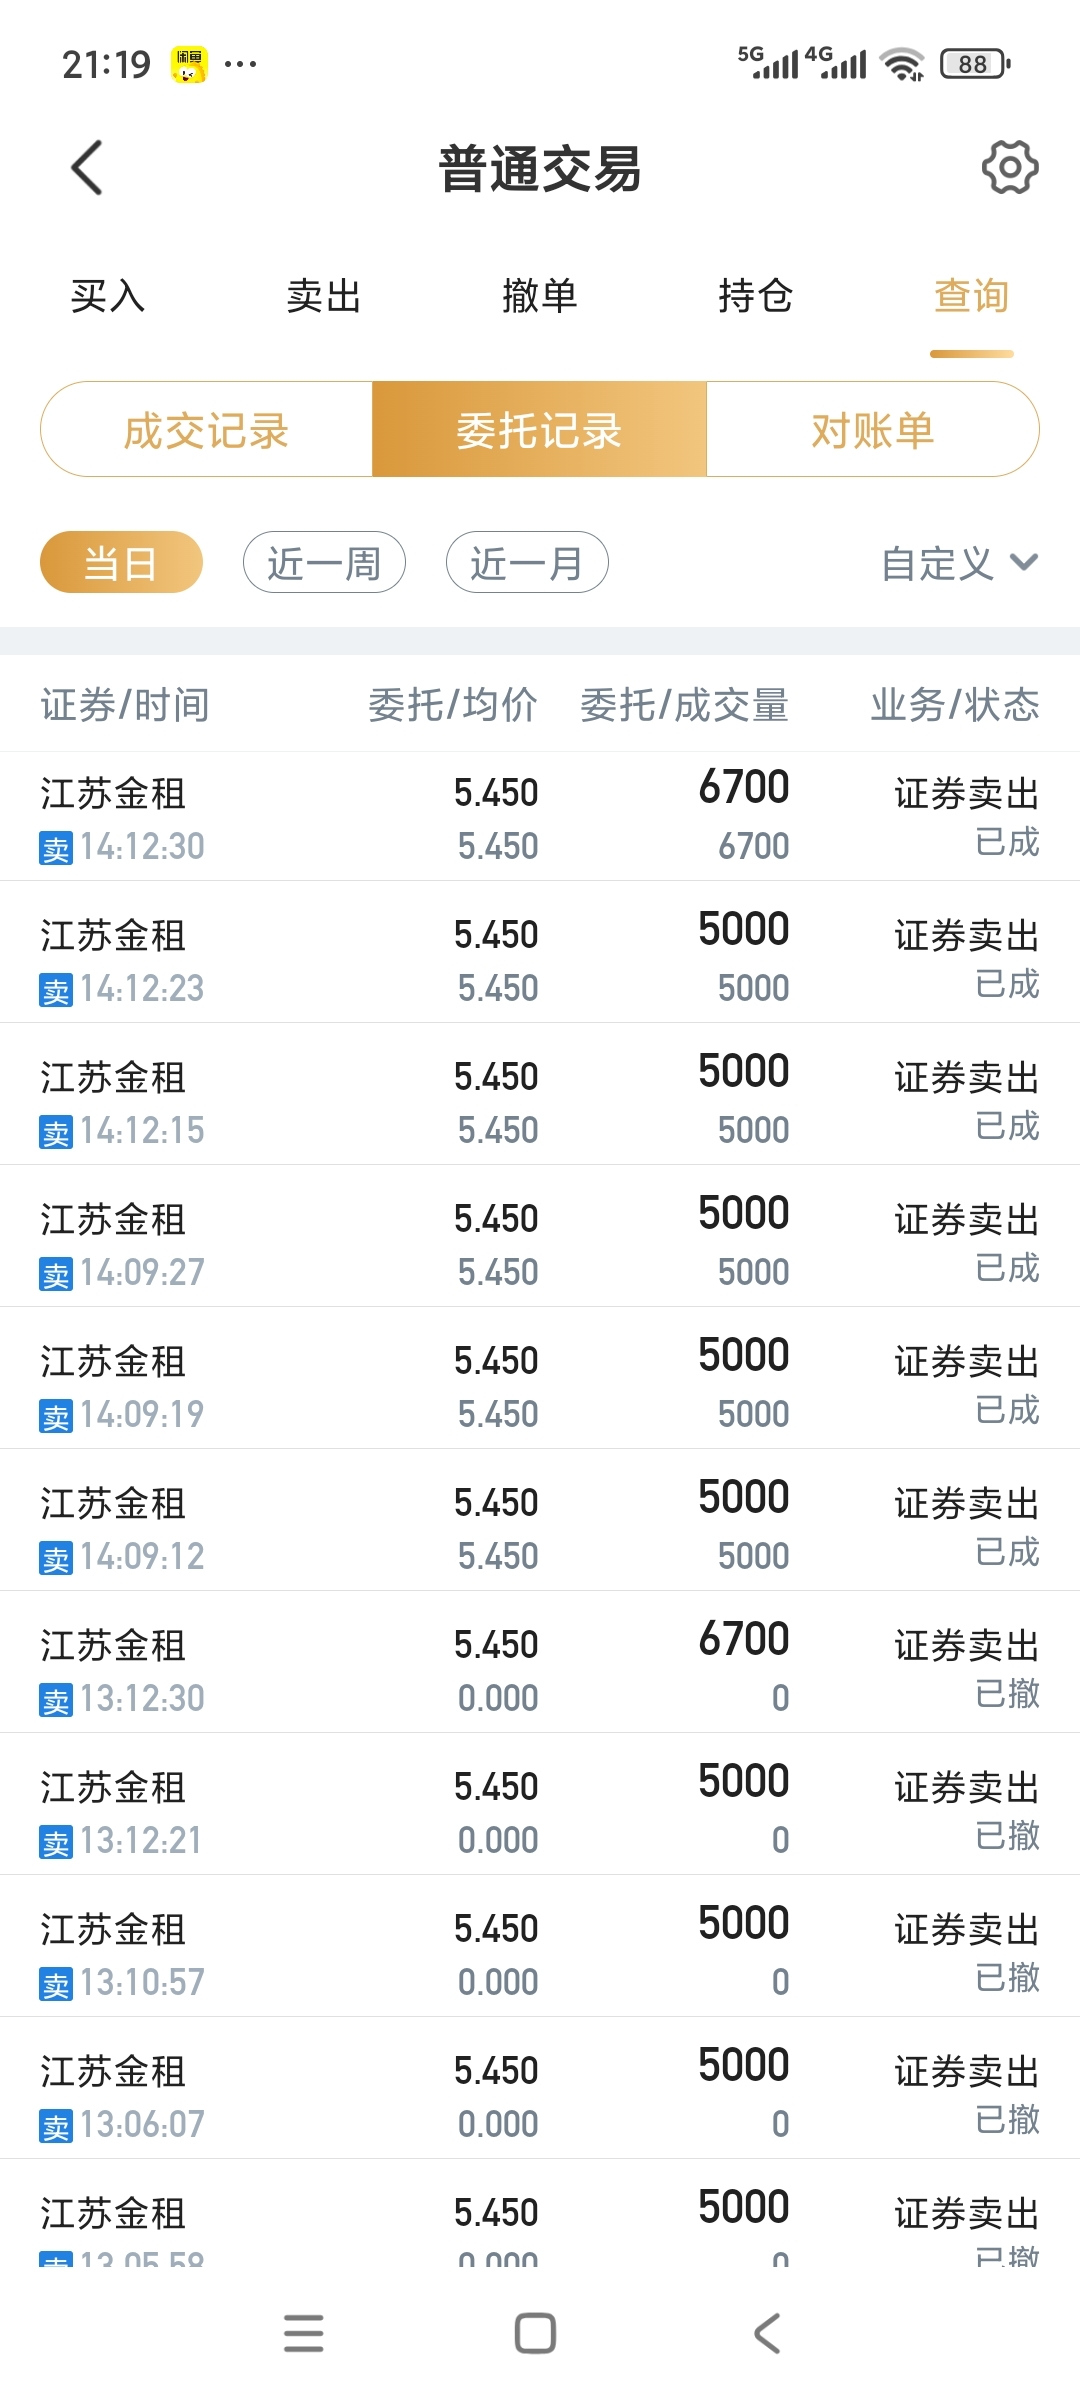
Task: Select the 近一月 date filter
Action: click(527, 562)
